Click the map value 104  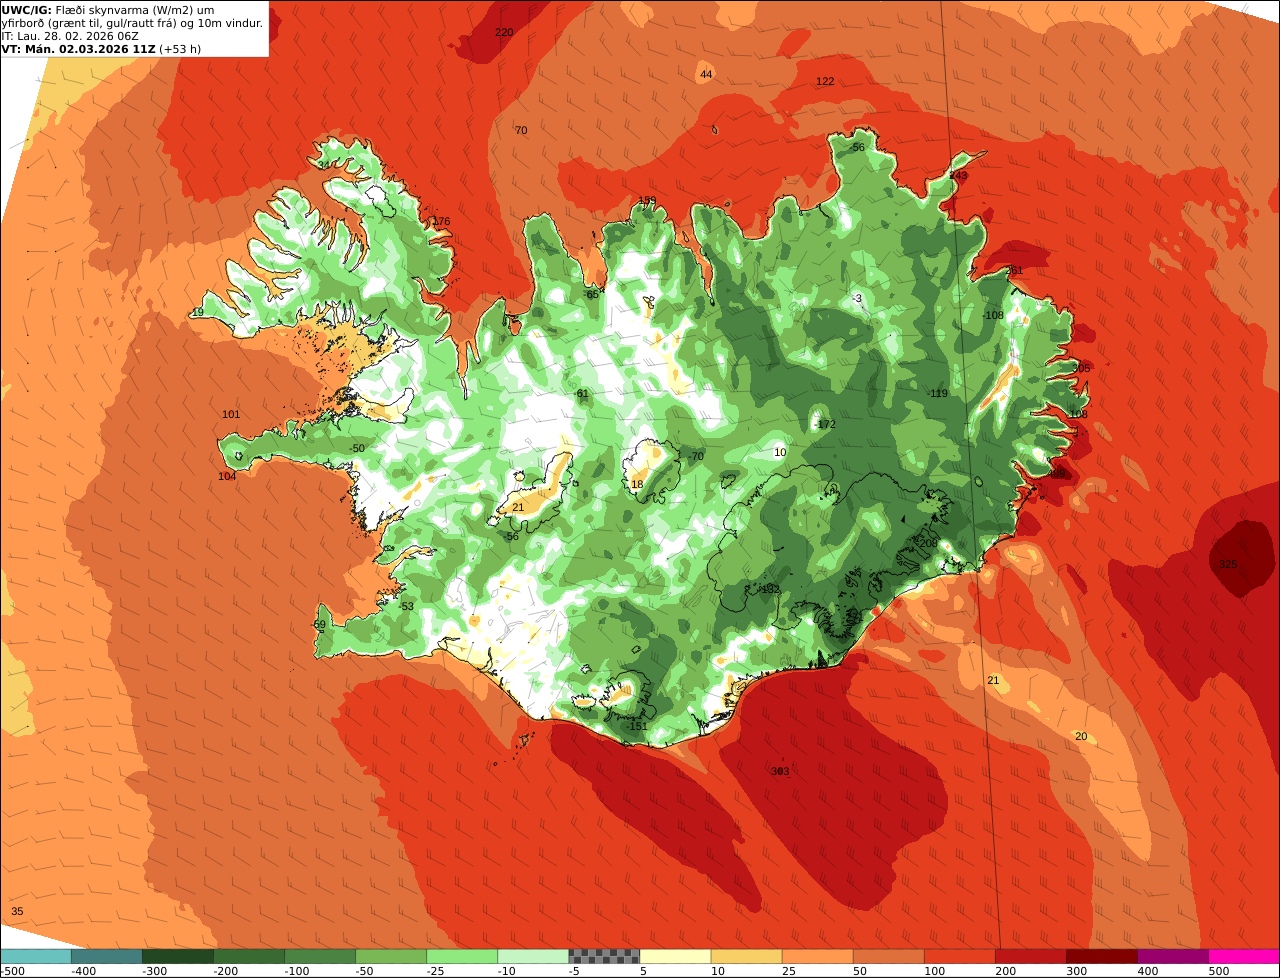[228, 477]
